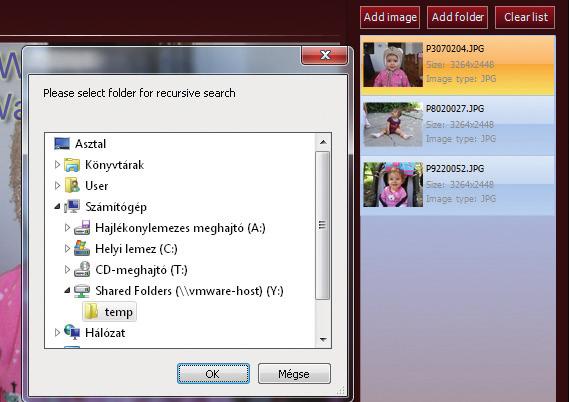Select the CD-meghajtó (T:) drive icon

[x=82, y=270]
